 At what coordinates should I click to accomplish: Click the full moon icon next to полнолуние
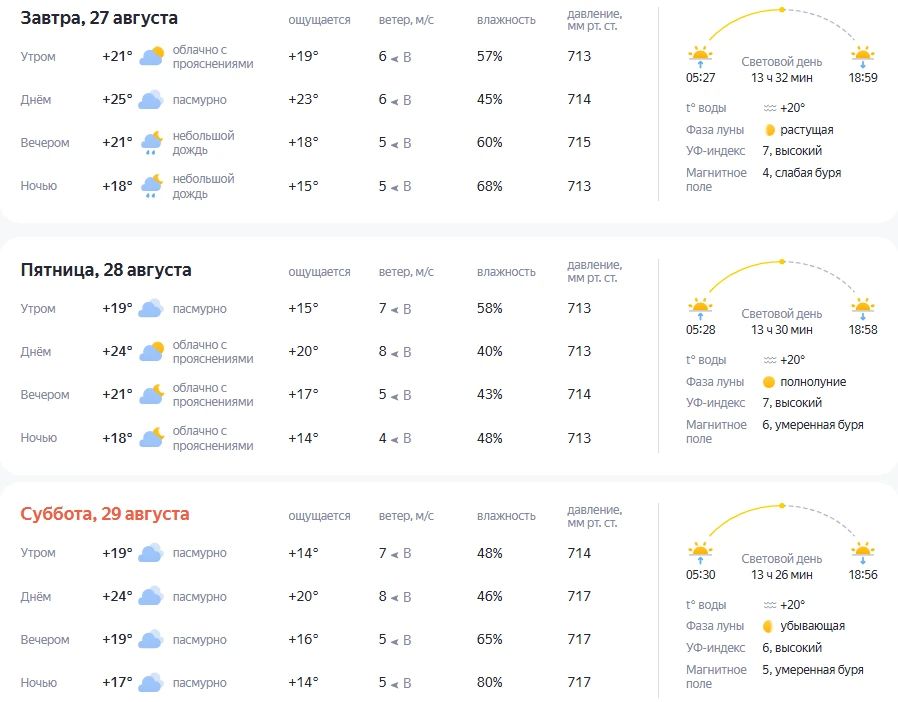click(x=769, y=382)
